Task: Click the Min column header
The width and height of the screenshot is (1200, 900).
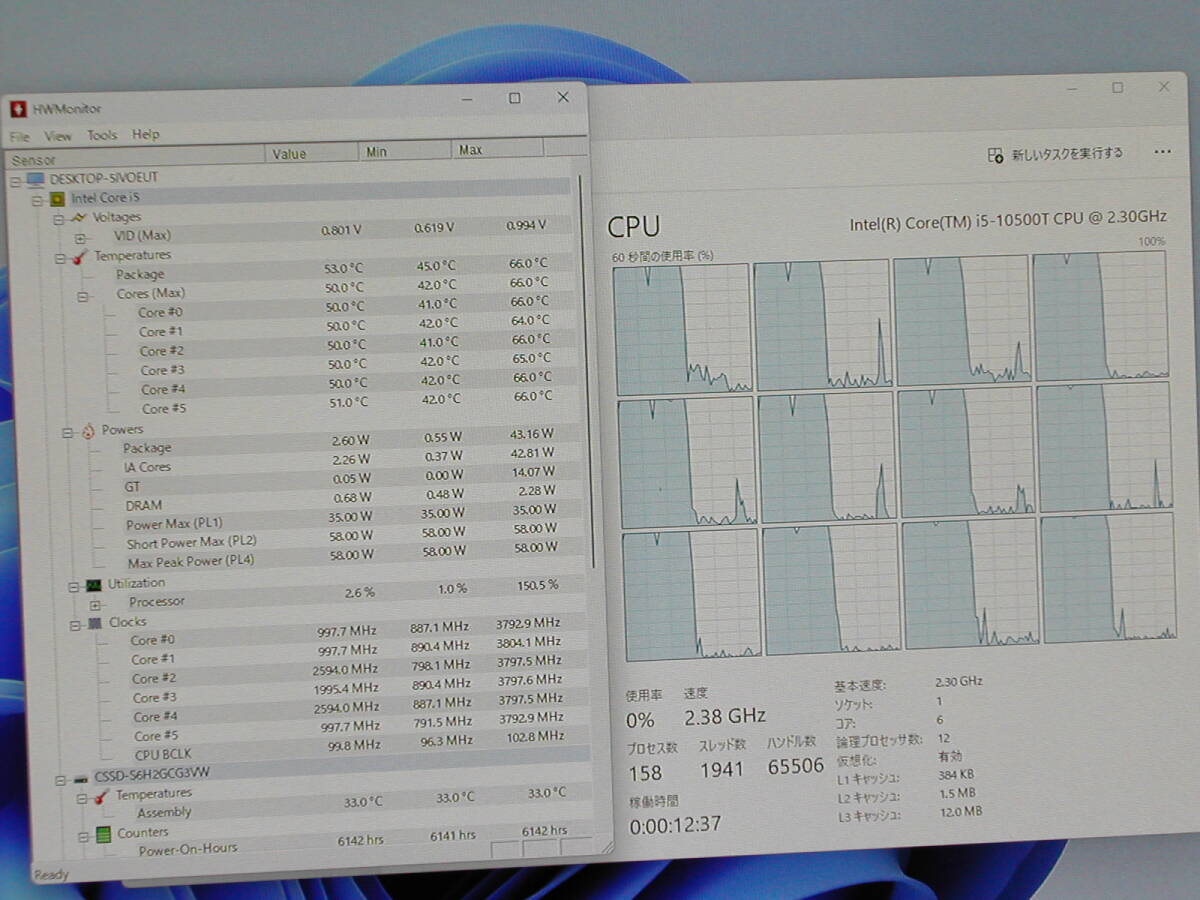Action: 404,151
